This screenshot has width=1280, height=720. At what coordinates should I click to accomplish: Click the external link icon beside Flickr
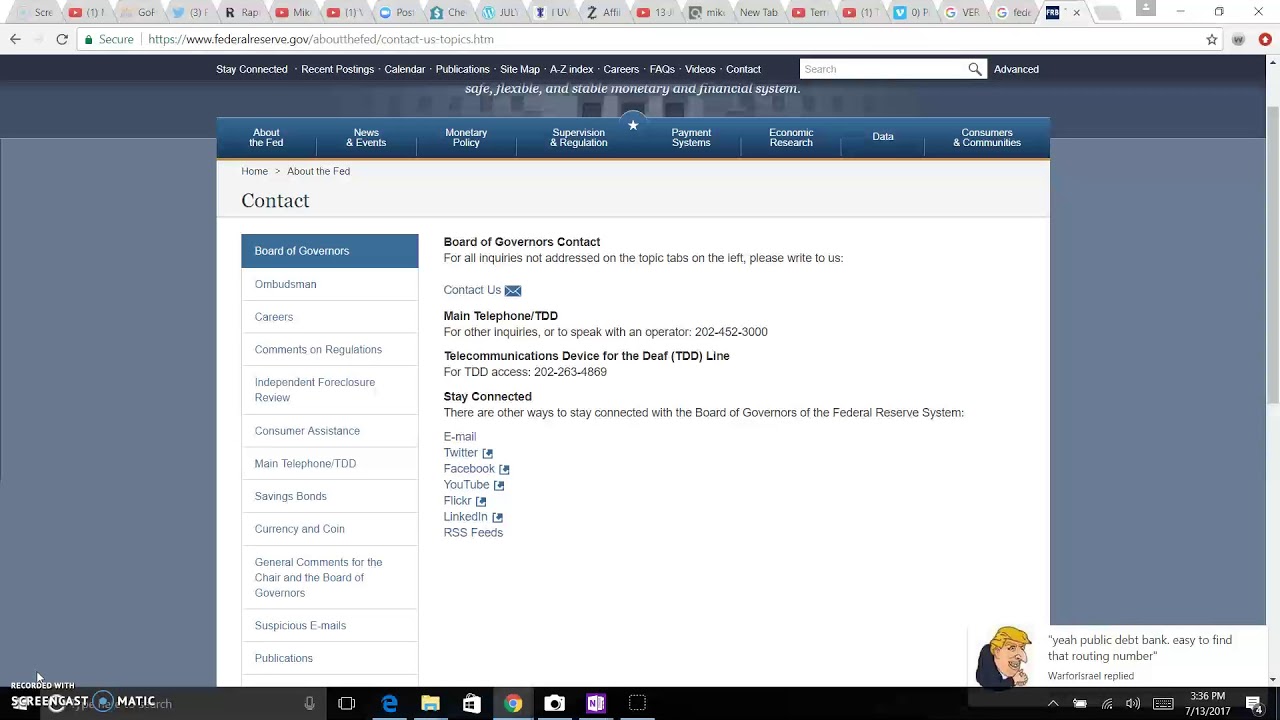(x=481, y=501)
